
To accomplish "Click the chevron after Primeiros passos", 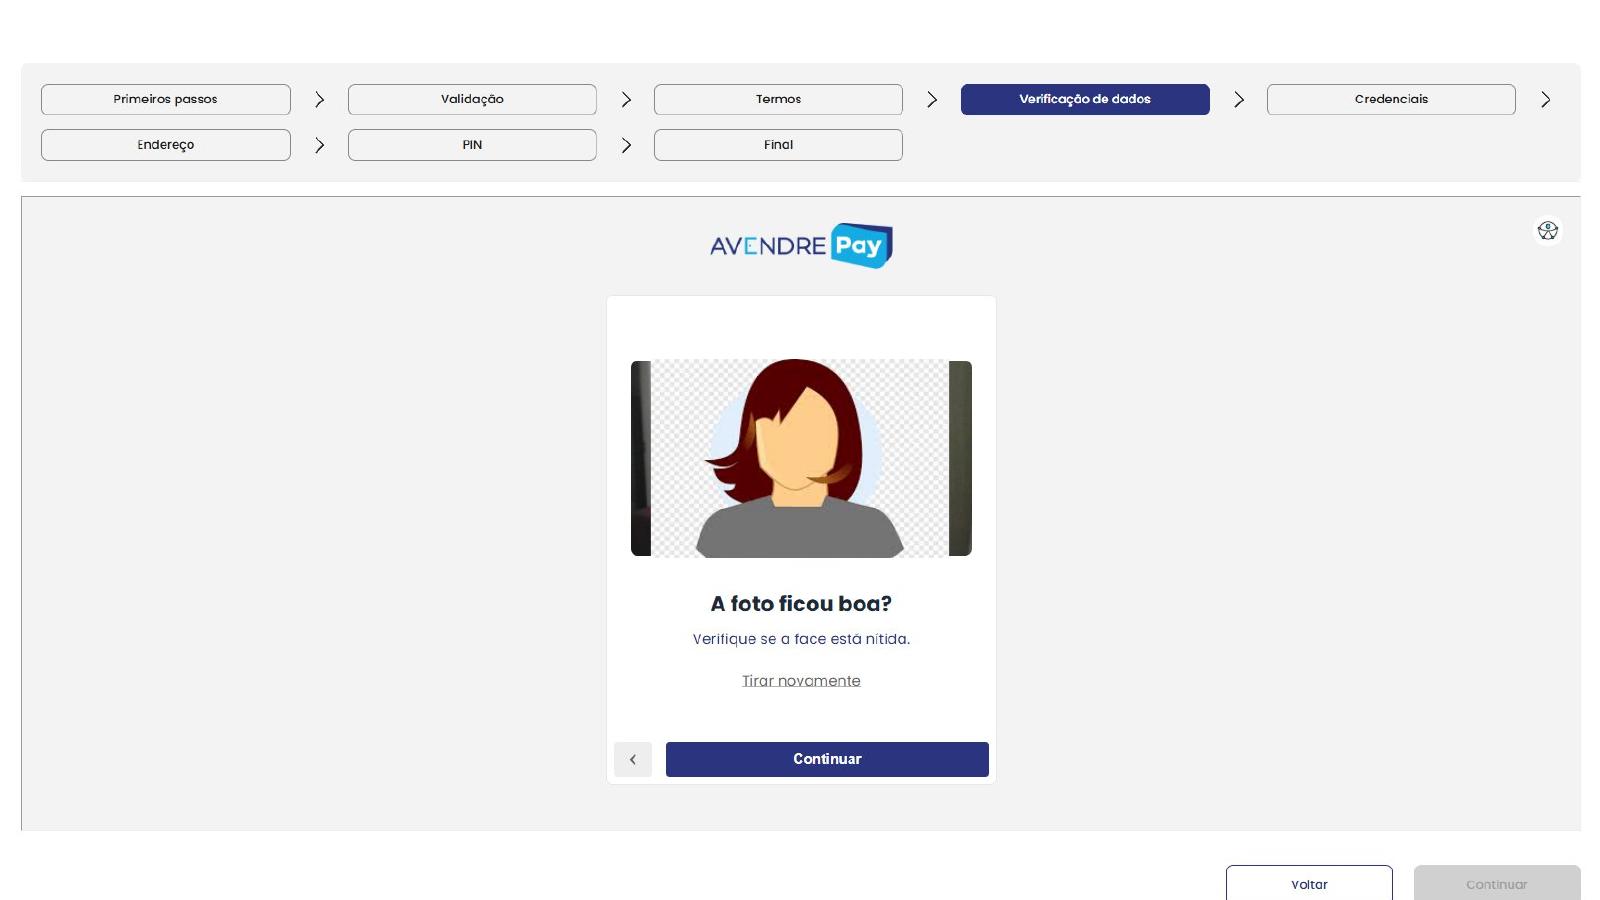I will pos(319,99).
